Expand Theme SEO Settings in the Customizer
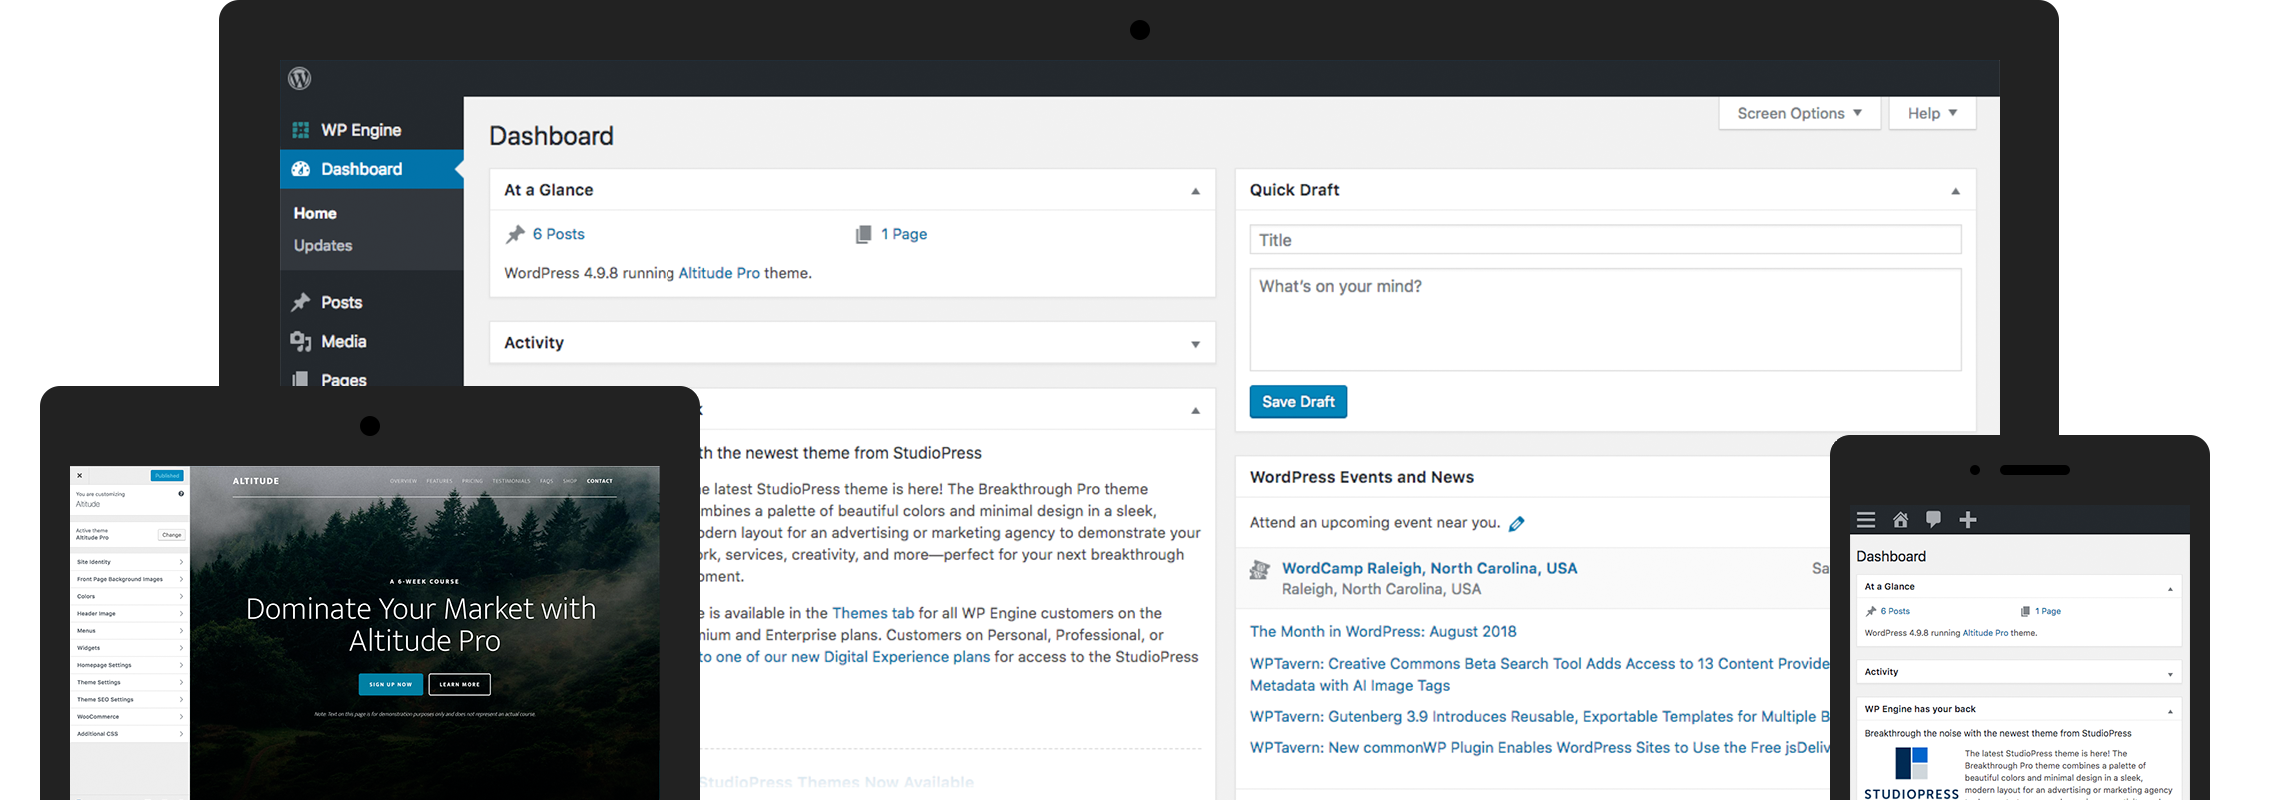 click(130, 699)
